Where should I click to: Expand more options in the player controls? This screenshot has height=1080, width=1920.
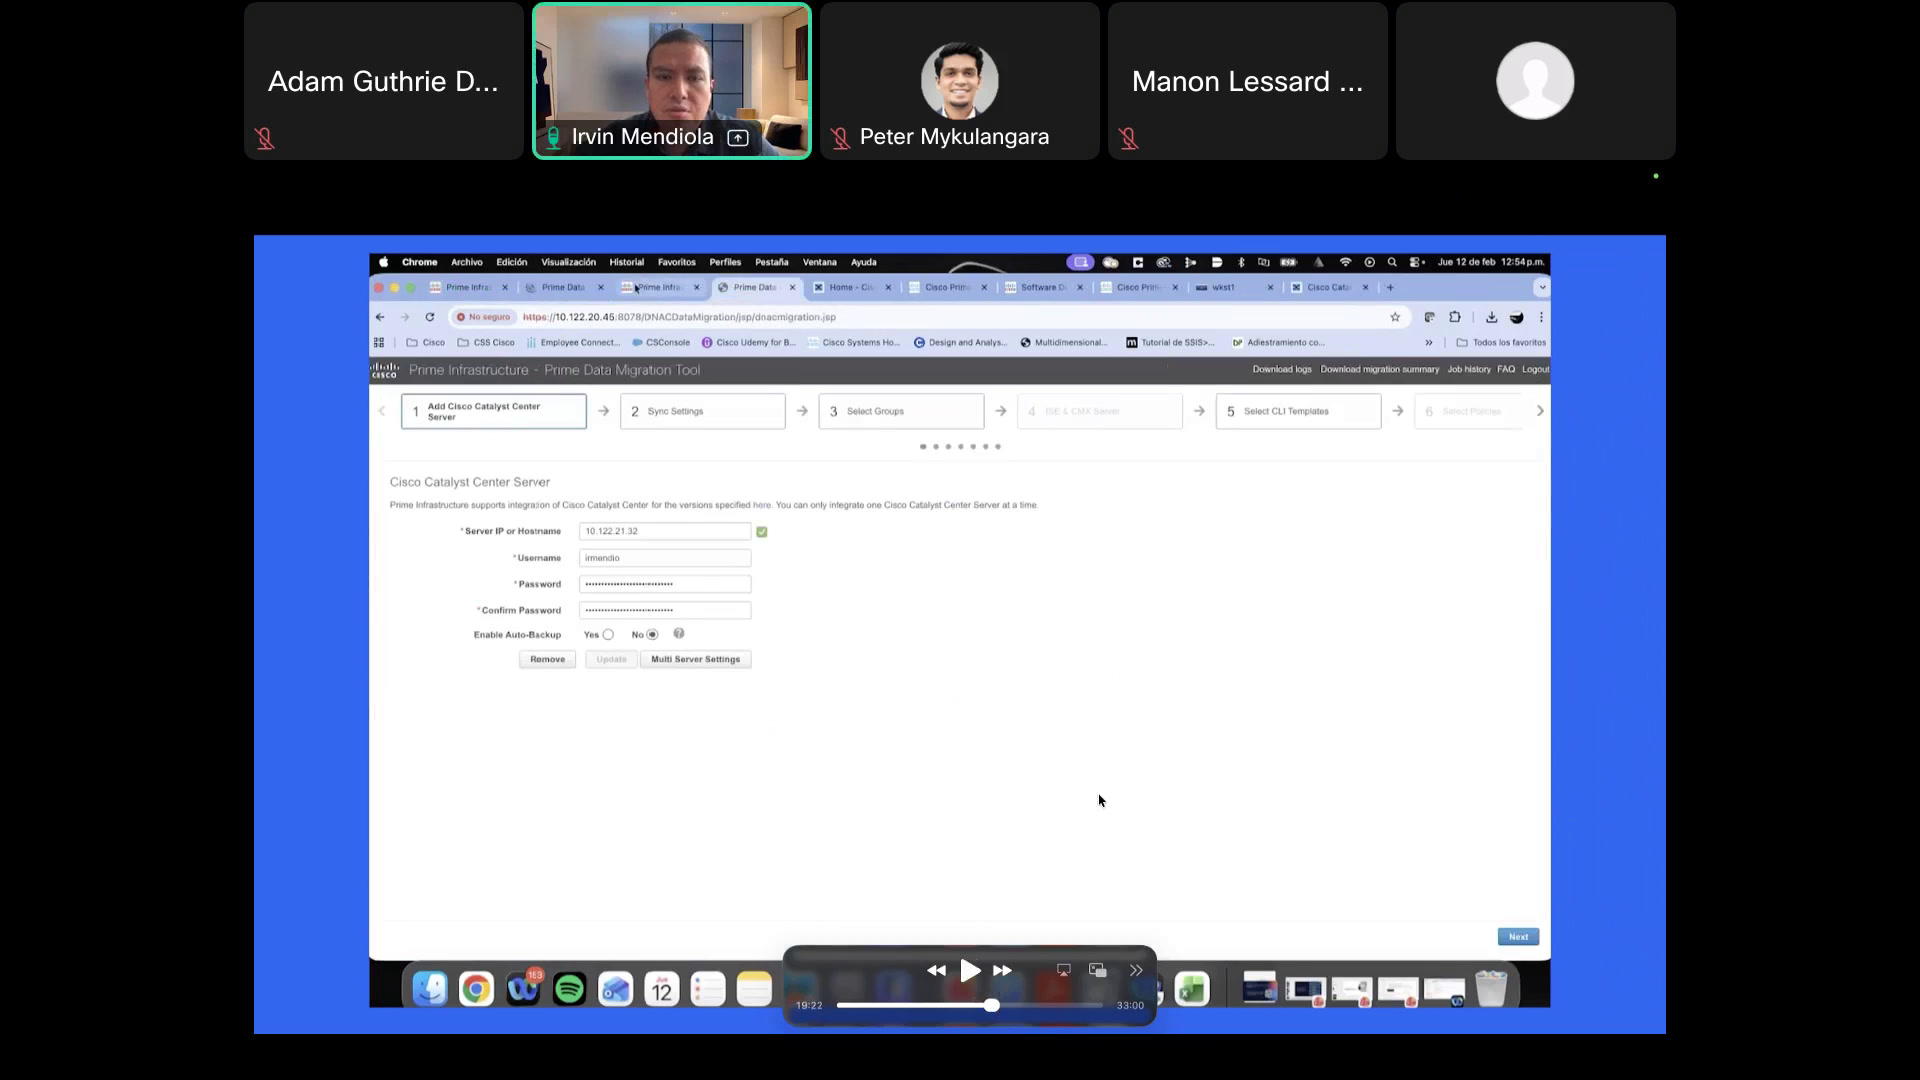coord(1136,970)
